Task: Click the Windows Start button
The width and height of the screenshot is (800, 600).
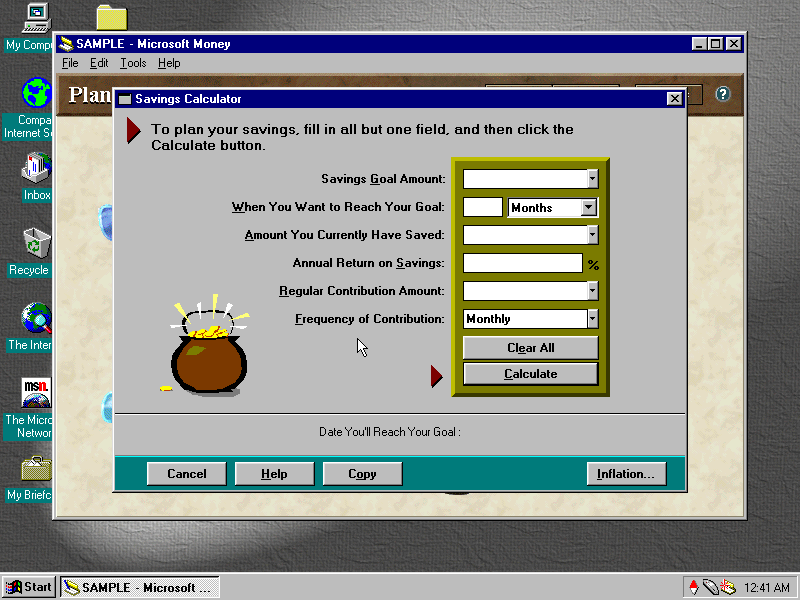Action: (29, 587)
